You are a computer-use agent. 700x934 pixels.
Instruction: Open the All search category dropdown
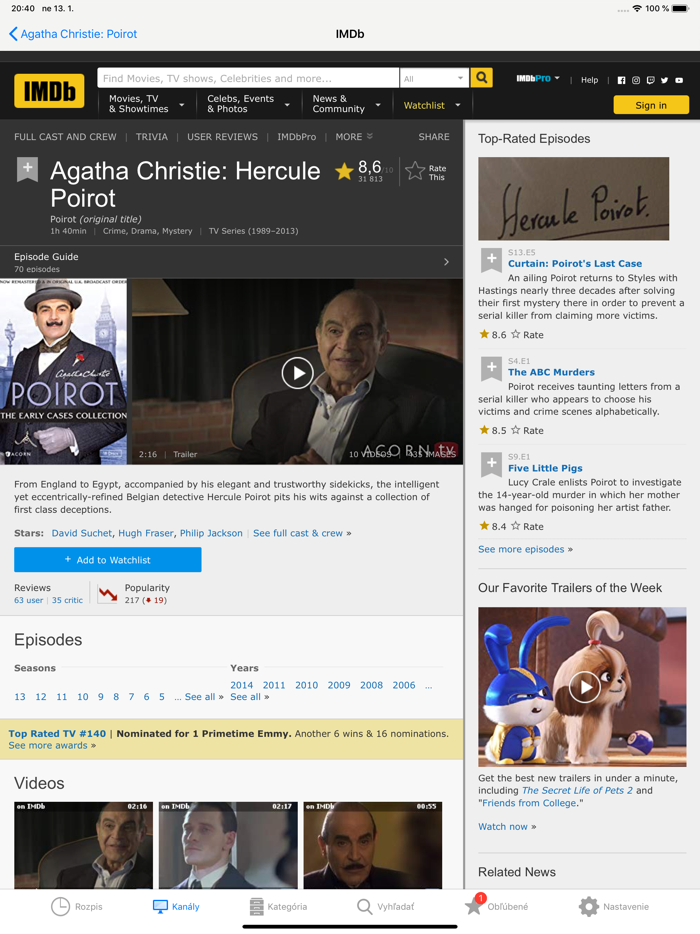(434, 78)
